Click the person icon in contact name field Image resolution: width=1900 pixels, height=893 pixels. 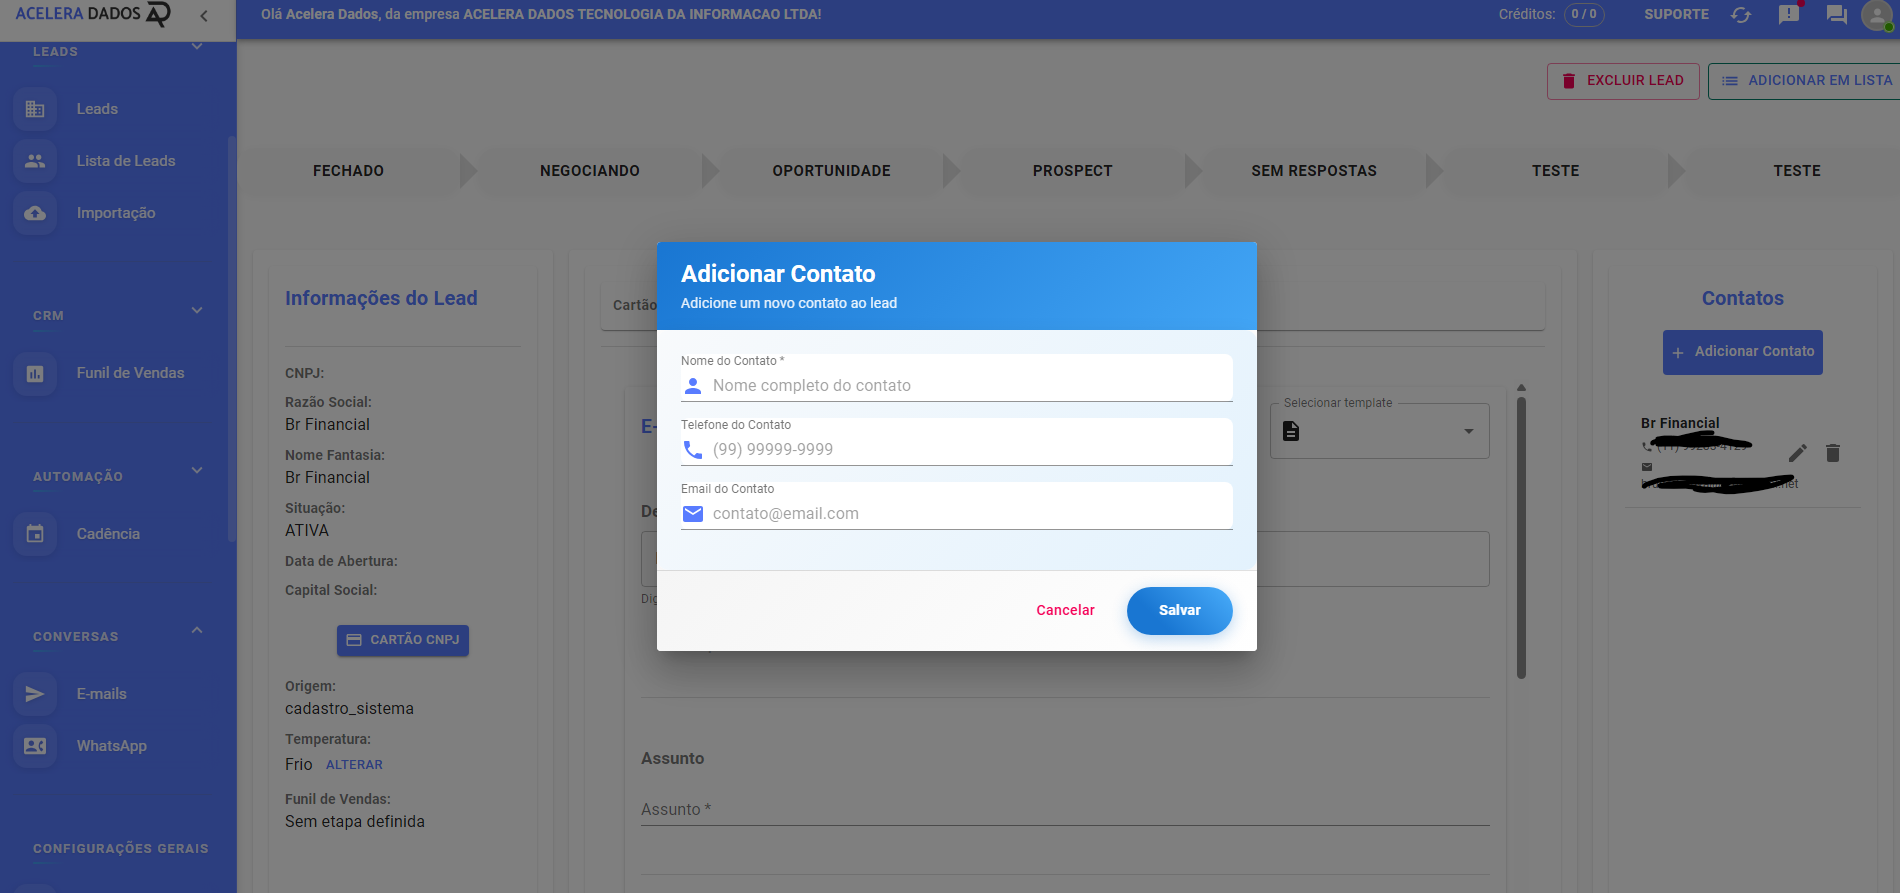[693, 386]
